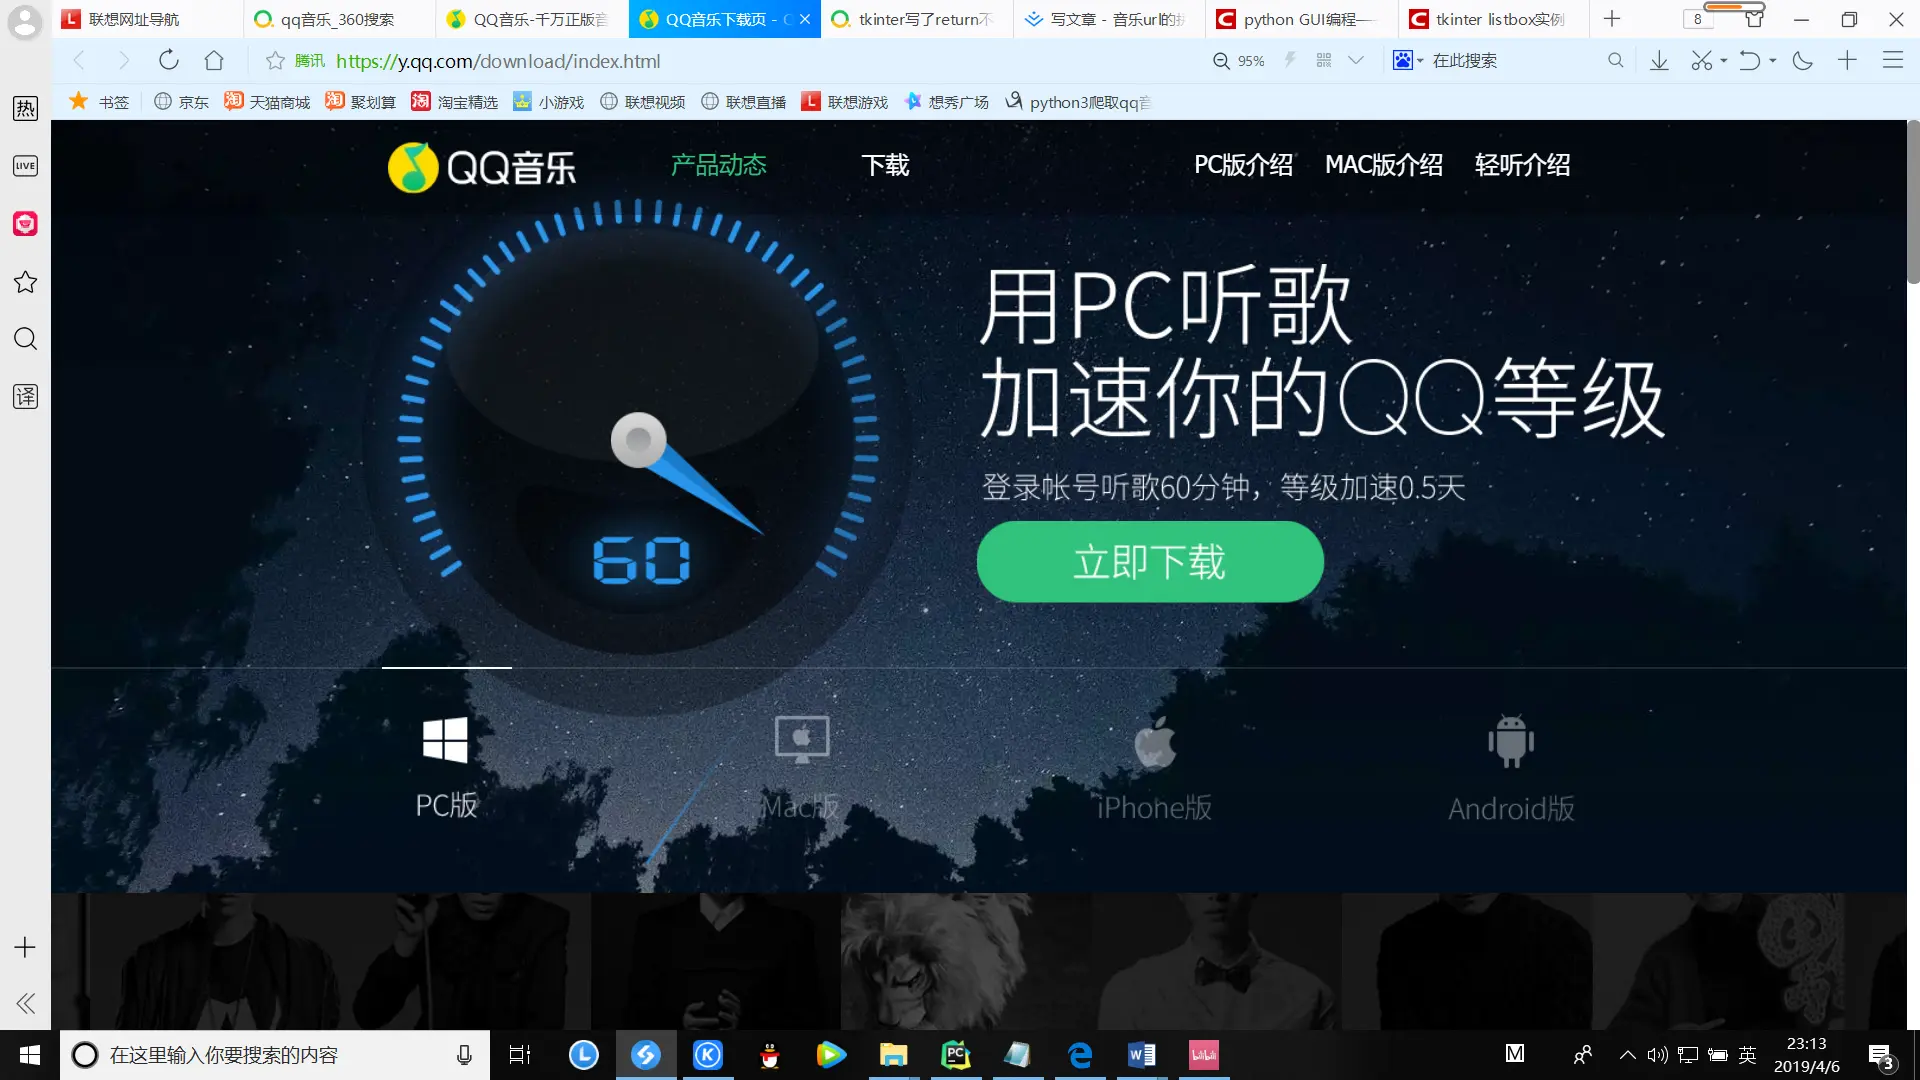Click the green 立即下载 button
The image size is (1920, 1080).
[1150, 562]
